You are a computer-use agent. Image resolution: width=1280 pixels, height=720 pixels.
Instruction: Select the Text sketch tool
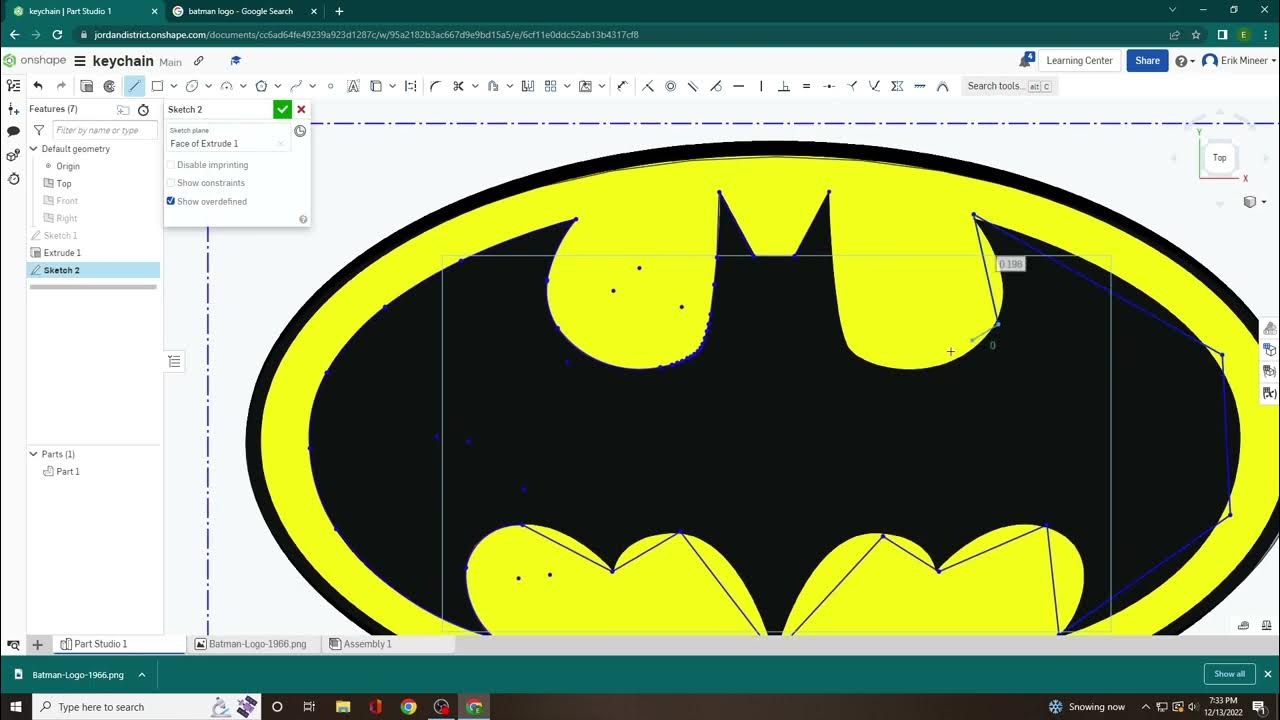(353, 86)
